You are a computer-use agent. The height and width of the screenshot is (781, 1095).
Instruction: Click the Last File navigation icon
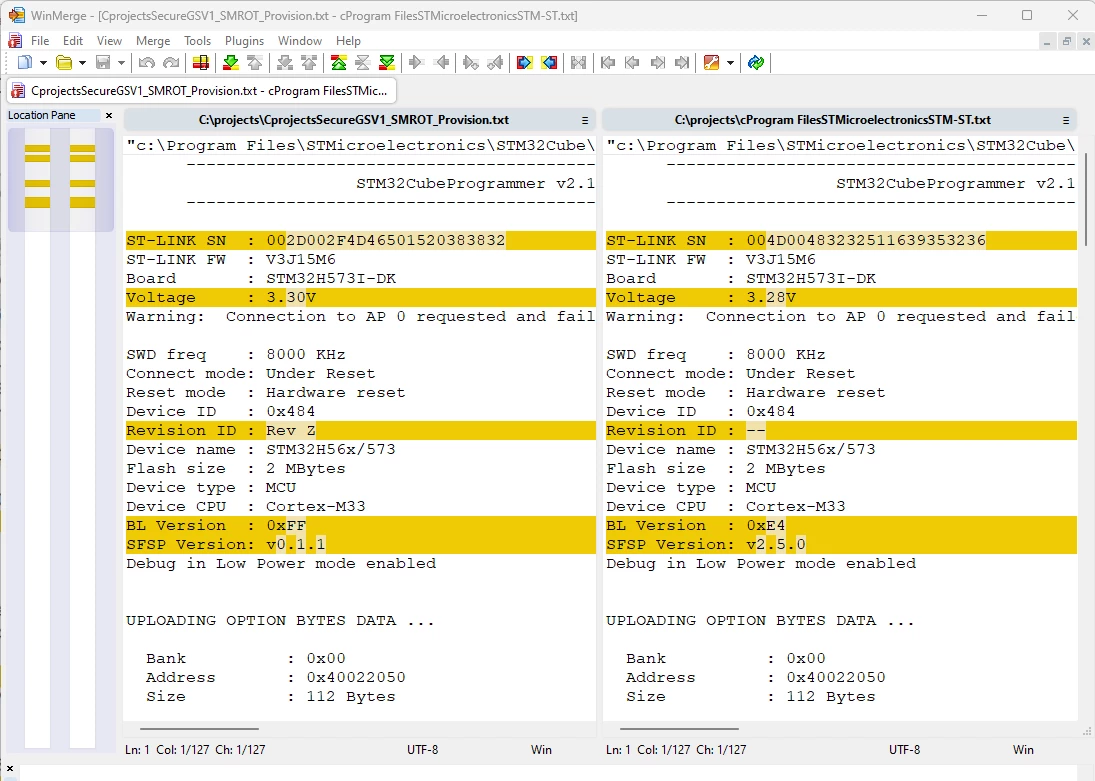point(682,63)
